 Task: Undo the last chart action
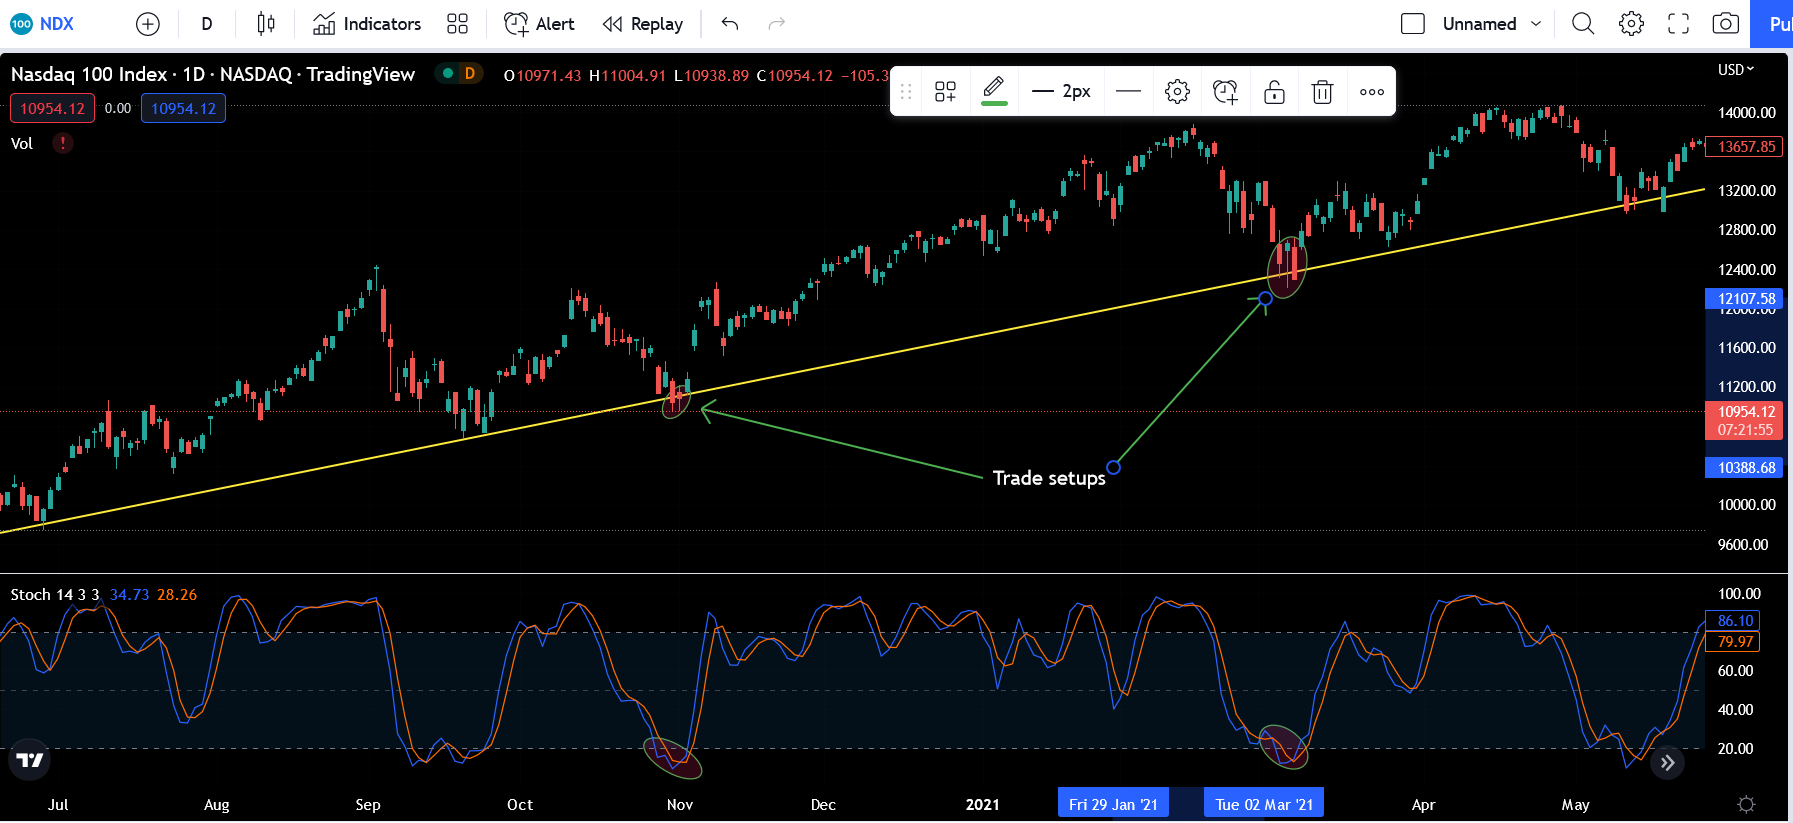(730, 24)
